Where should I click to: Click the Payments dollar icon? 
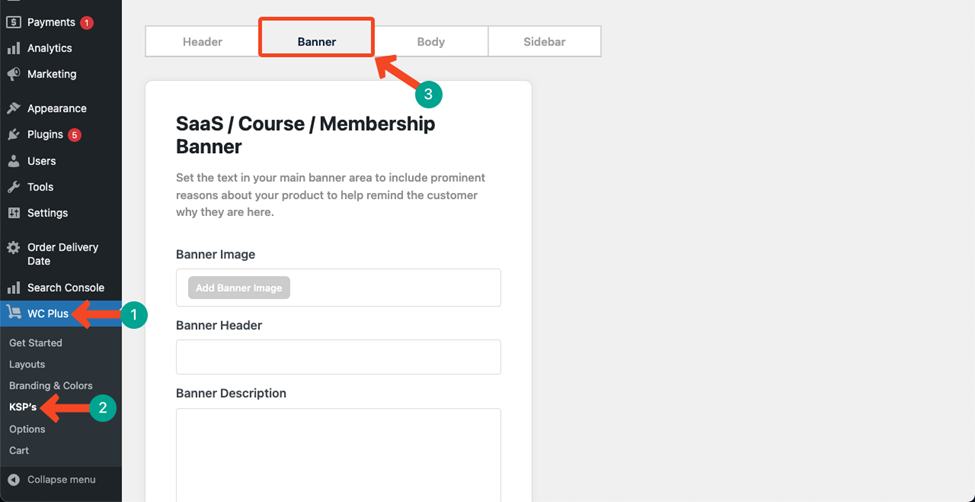pos(14,22)
